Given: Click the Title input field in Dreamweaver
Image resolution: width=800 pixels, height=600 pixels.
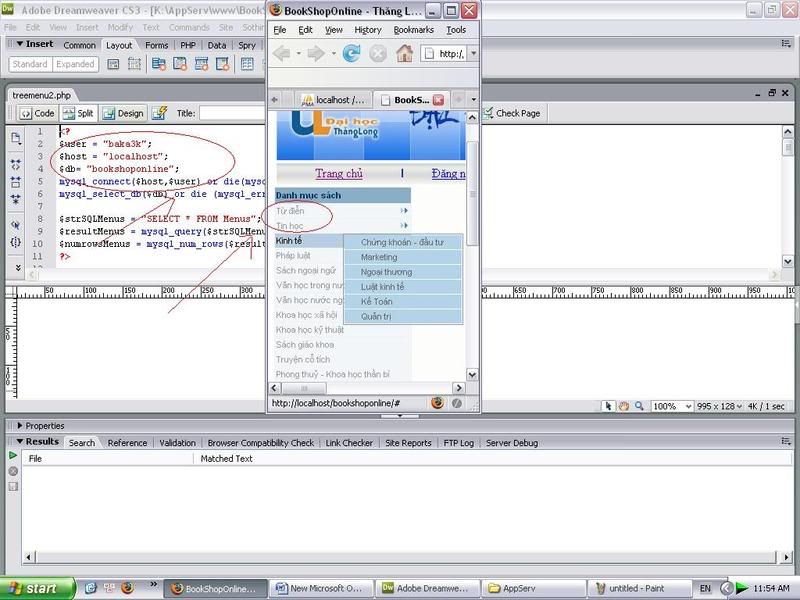Looking at the screenshot, I should pyautogui.click(x=233, y=113).
